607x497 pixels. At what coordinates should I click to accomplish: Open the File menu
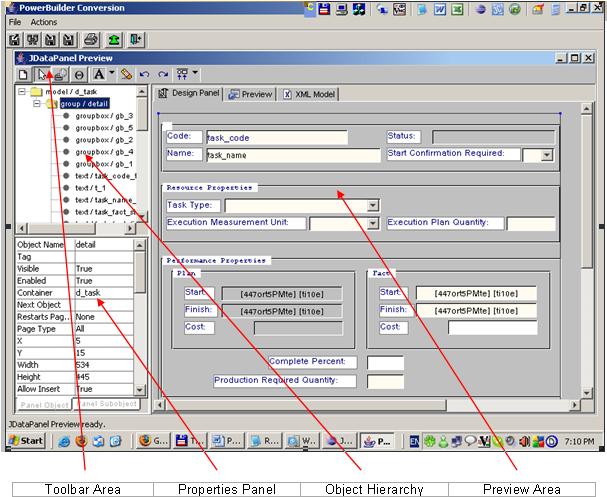click(x=15, y=22)
